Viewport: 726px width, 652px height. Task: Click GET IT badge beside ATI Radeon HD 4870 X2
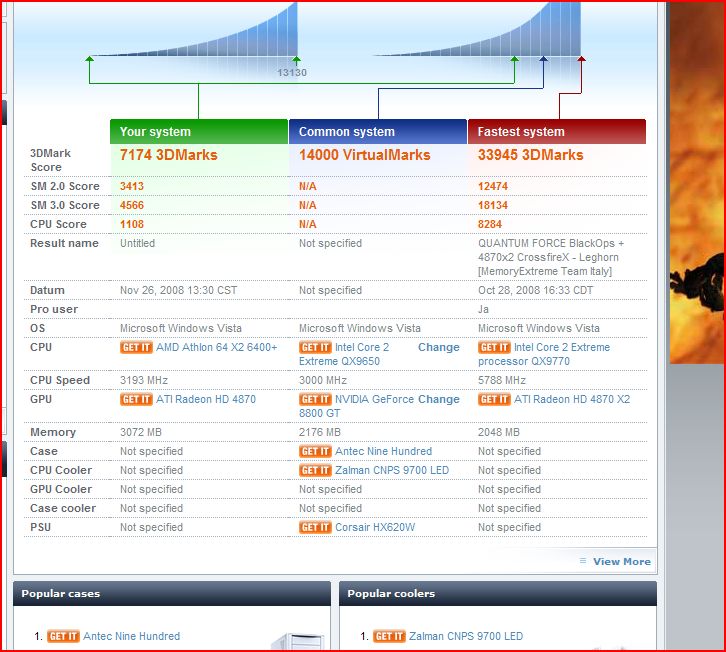coord(494,399)
